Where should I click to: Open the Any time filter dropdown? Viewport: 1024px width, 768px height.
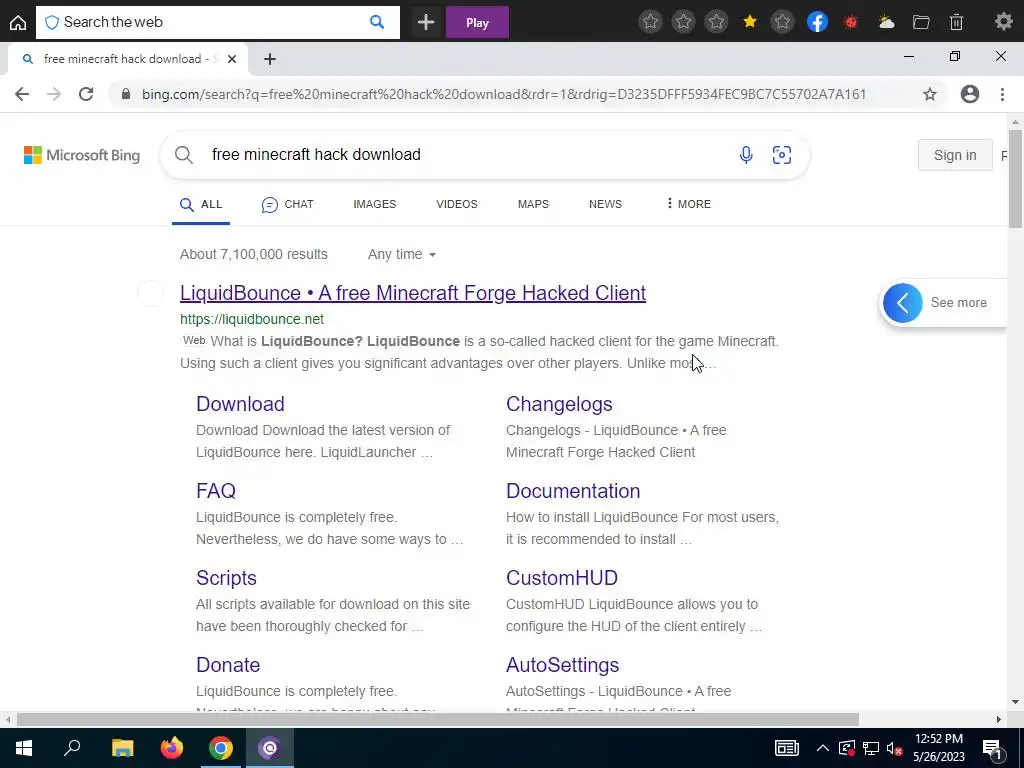tap(402, 254)
